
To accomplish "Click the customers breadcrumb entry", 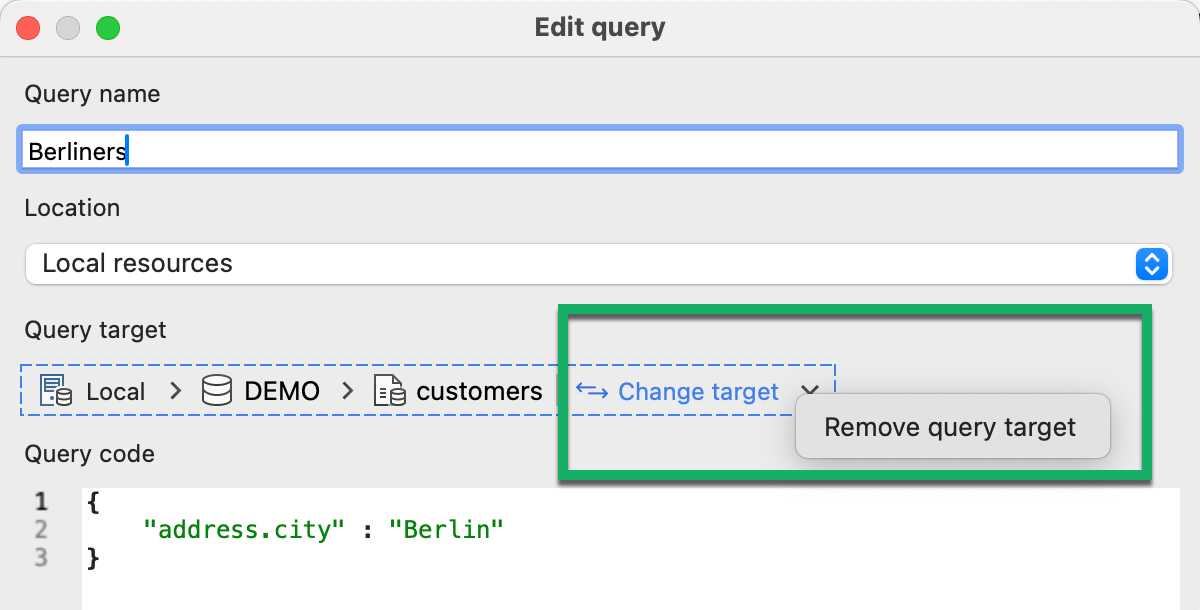I will (x=478, y=391).
